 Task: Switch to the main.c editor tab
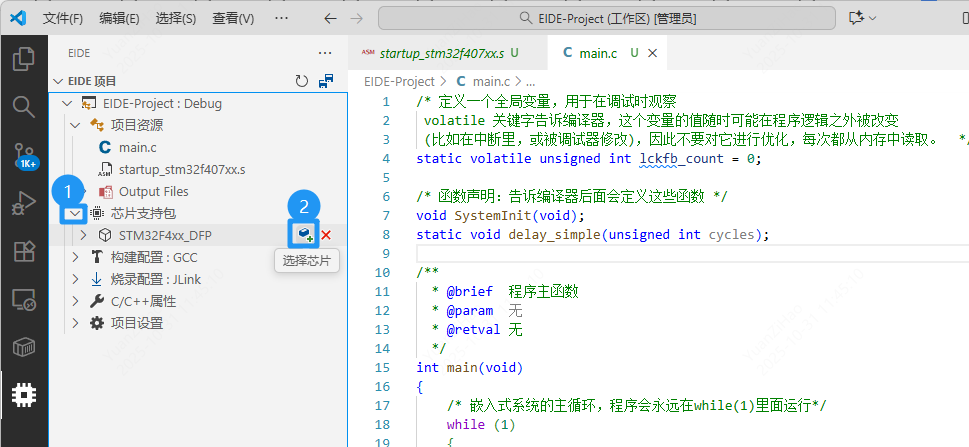click(607, 53)
